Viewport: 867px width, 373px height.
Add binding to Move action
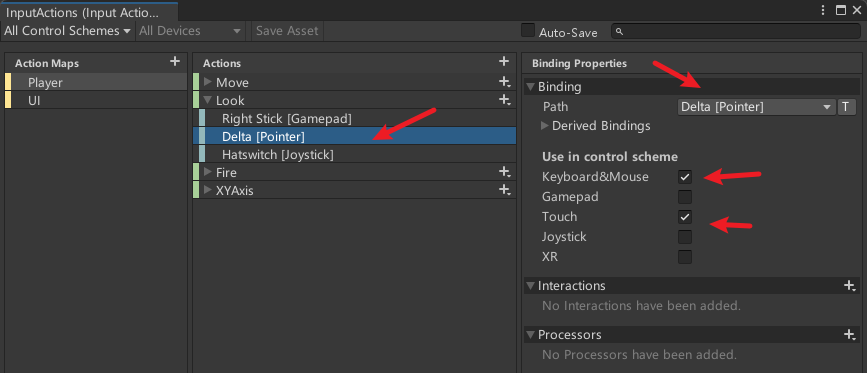504,82
